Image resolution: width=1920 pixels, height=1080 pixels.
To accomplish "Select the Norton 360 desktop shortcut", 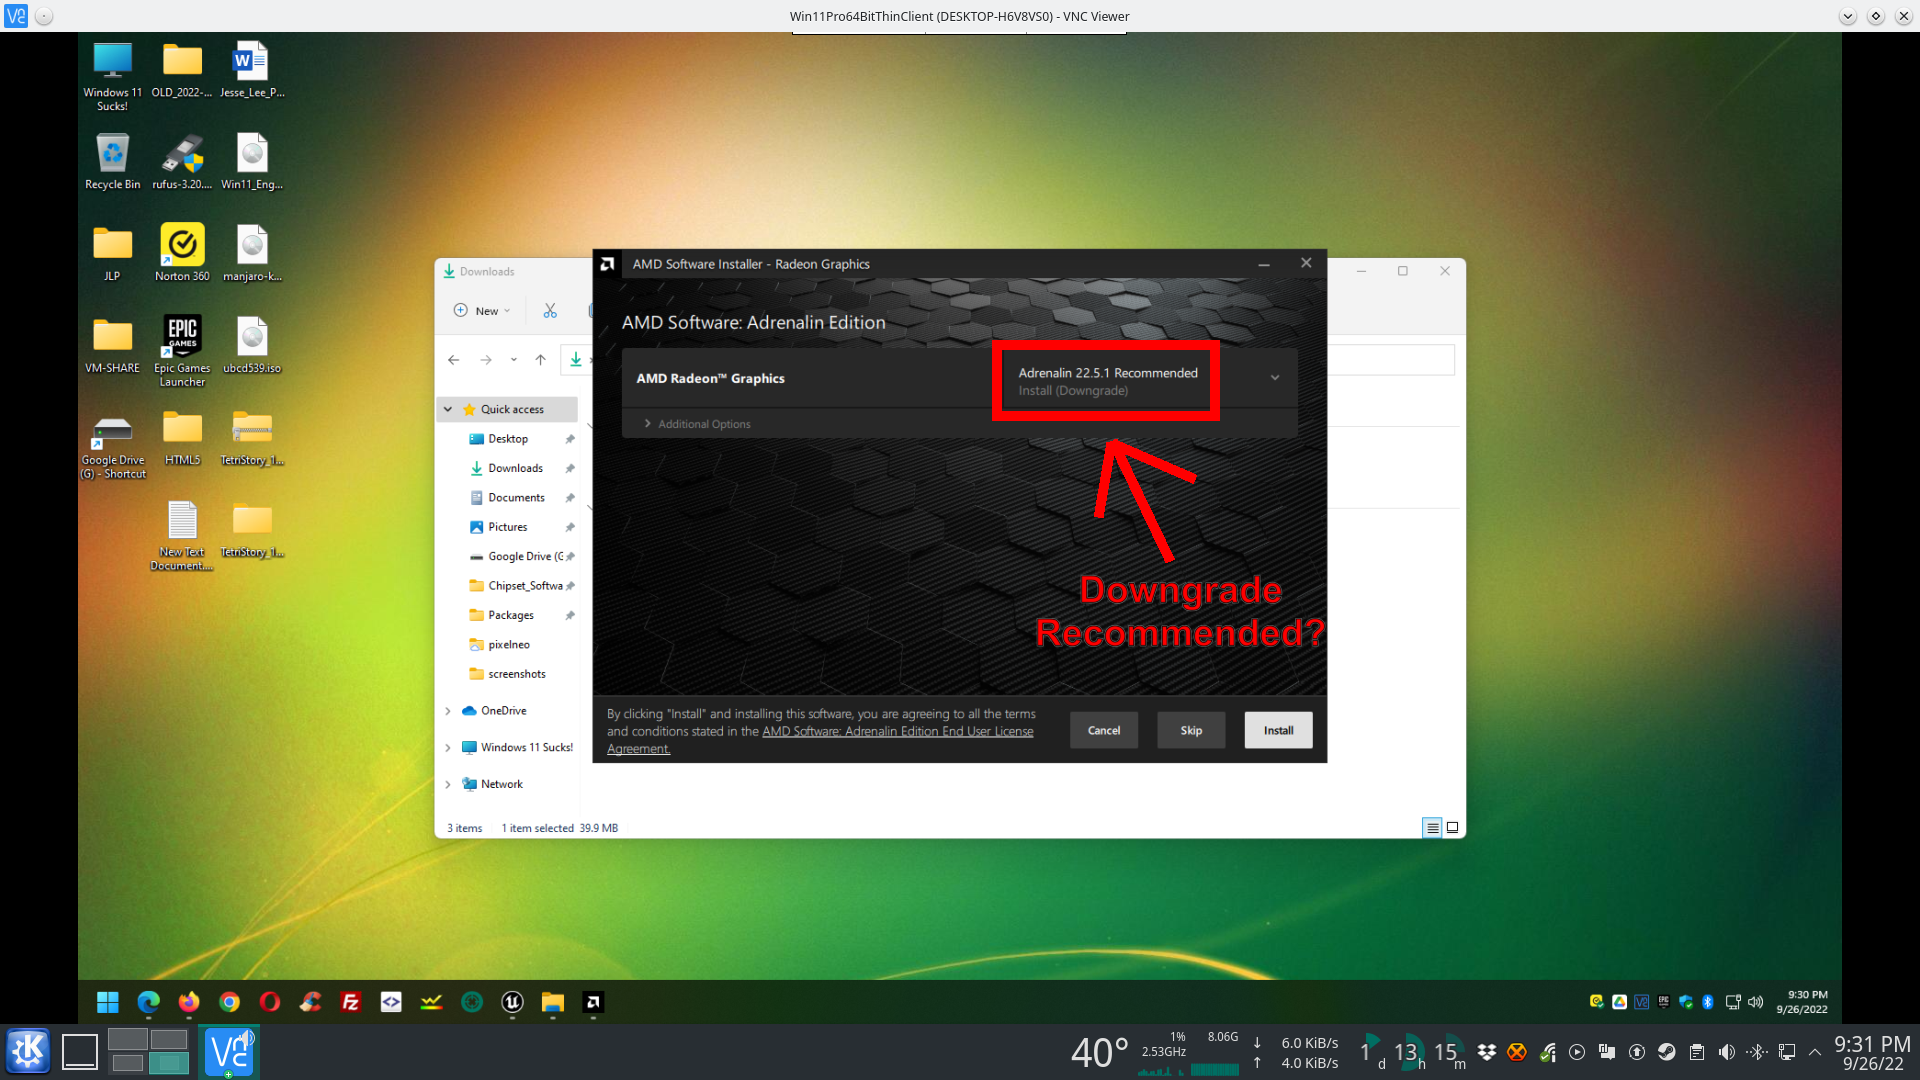I will coord(182,253).
